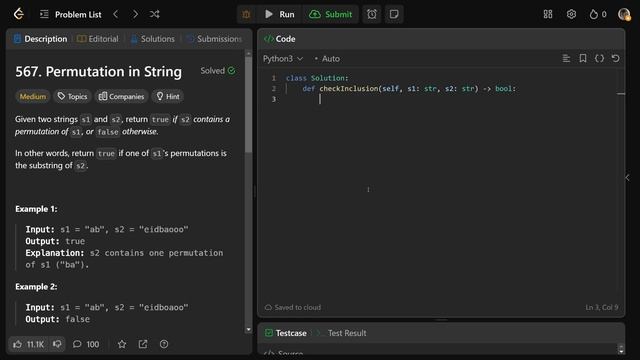Click the Medium difficulty tag
Image resolution: width=640 pixels, height=360 pixels.
[33, 96]
